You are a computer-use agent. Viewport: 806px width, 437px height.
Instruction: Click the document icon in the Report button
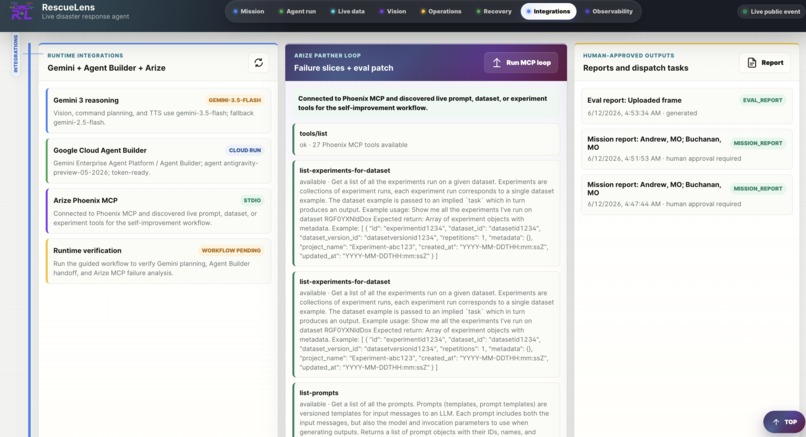point(752,63)
